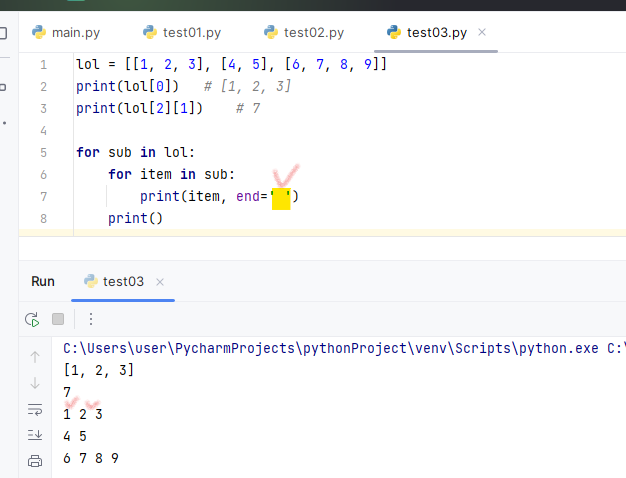Open the test01.py editor tab
The width and height of the screenshot is (626, 478).
tap(182, 32)
